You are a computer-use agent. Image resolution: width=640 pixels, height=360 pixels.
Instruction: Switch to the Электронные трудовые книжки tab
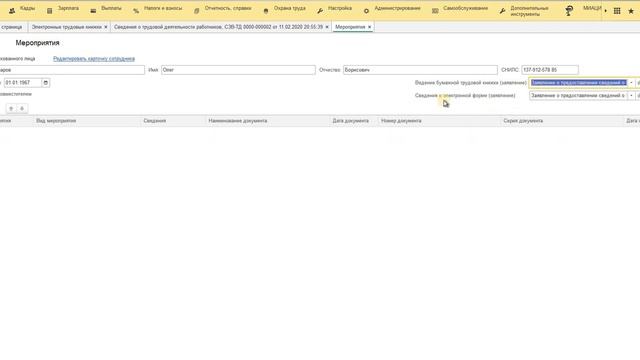coord(67,27)
